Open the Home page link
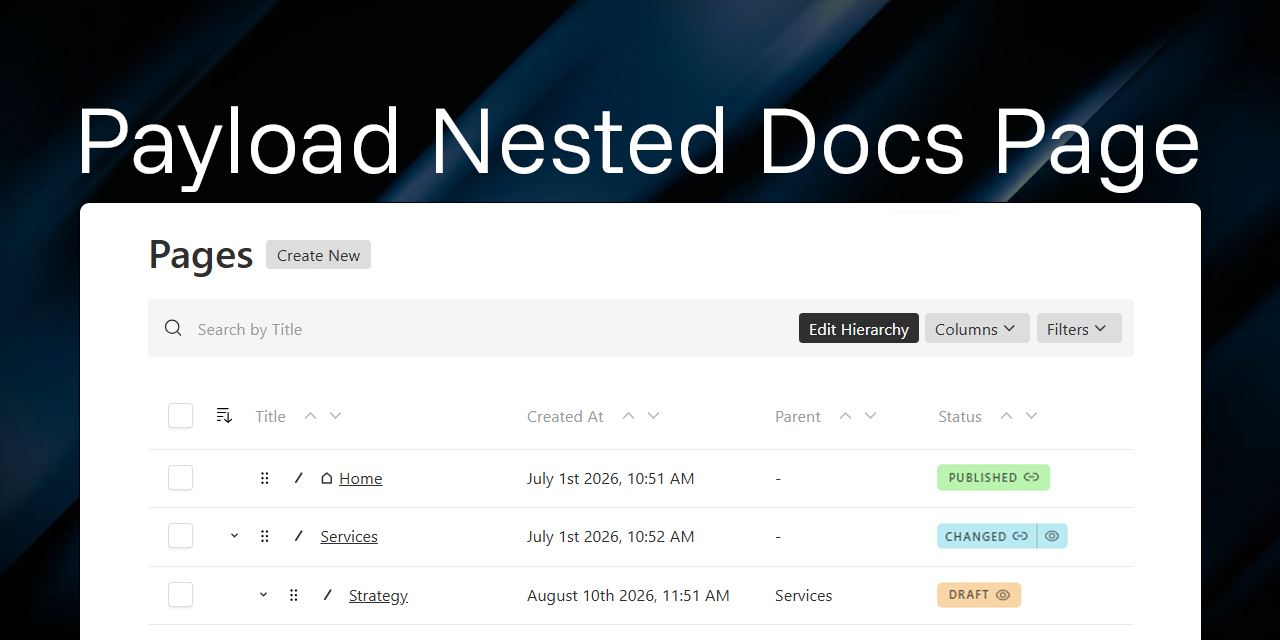1280x640 pixels. [360, 479]
